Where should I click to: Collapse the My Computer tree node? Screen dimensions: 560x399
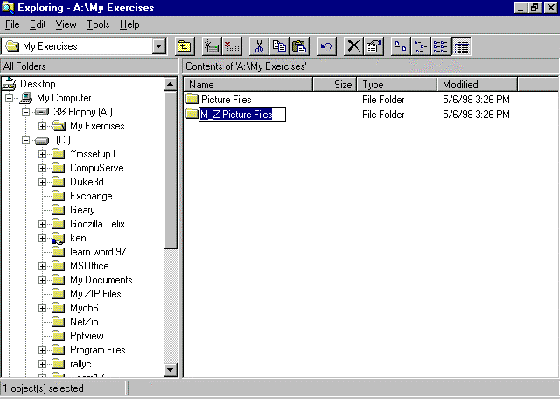[x=9, y=98]
